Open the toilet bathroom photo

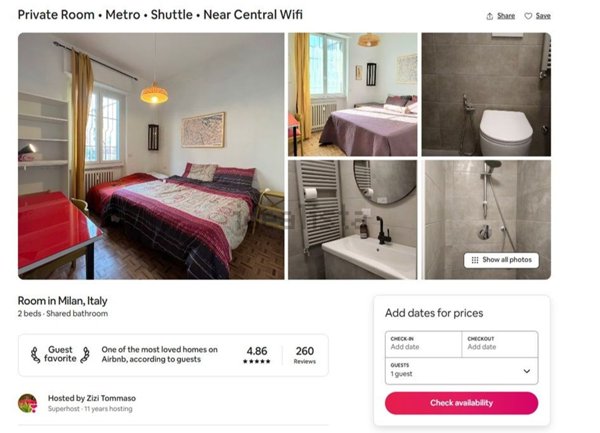pos(486,94)
